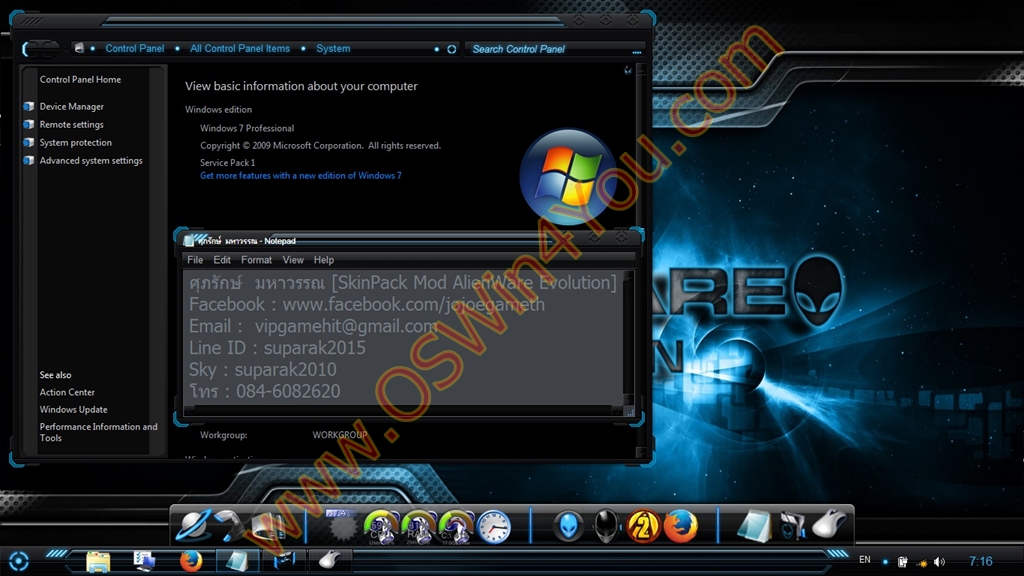The width and height of the screenshot is (1024, 576).
Task: Click the Search Control Panel field
Action: tap(555, 49)
